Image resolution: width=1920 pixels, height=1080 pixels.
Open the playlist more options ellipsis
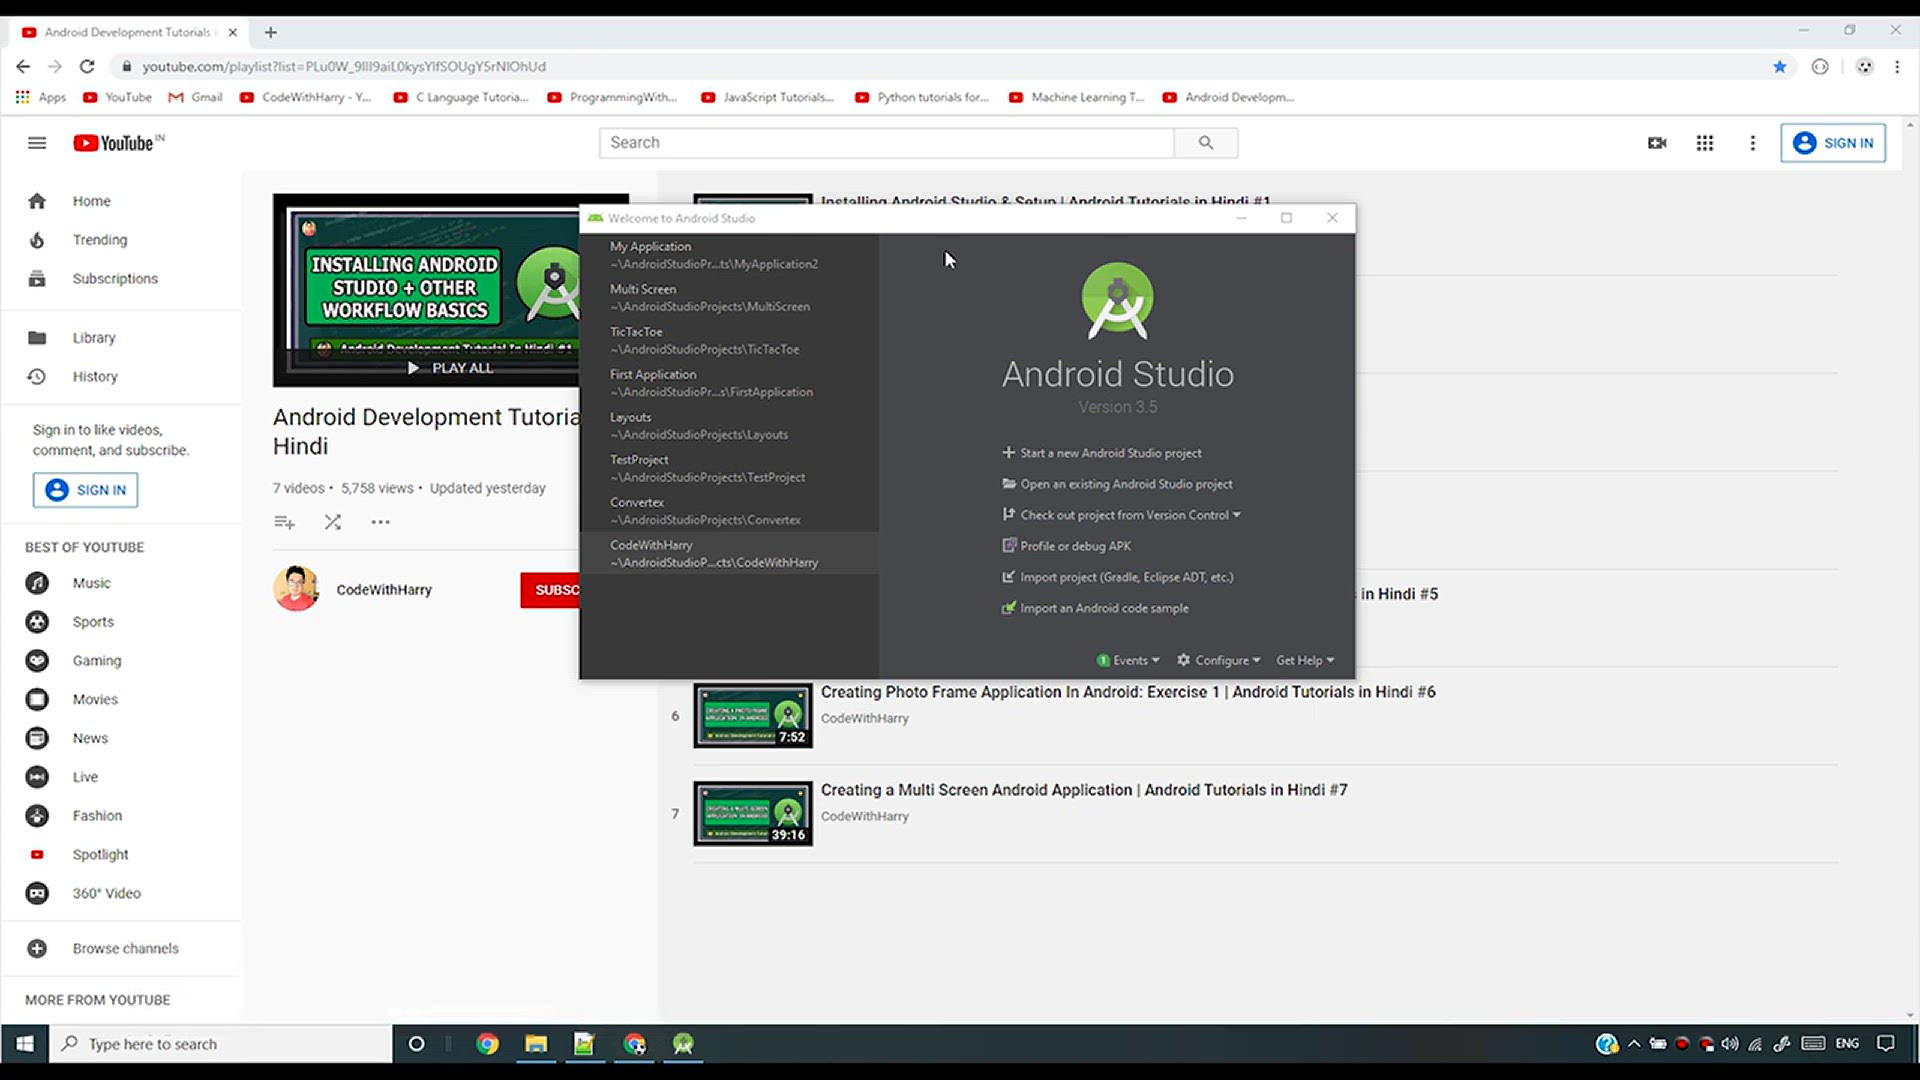(x=380, y=522)
